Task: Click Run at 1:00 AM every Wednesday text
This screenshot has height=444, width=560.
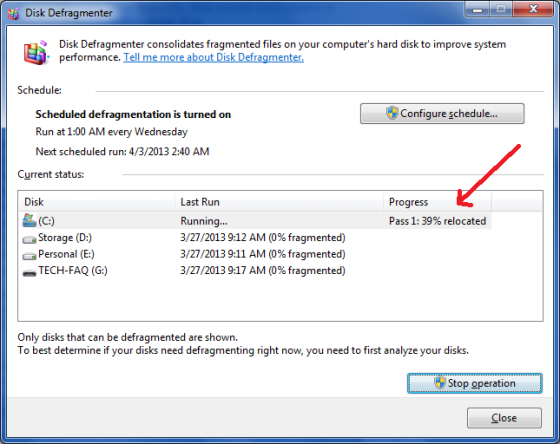Action: (111, 132)
